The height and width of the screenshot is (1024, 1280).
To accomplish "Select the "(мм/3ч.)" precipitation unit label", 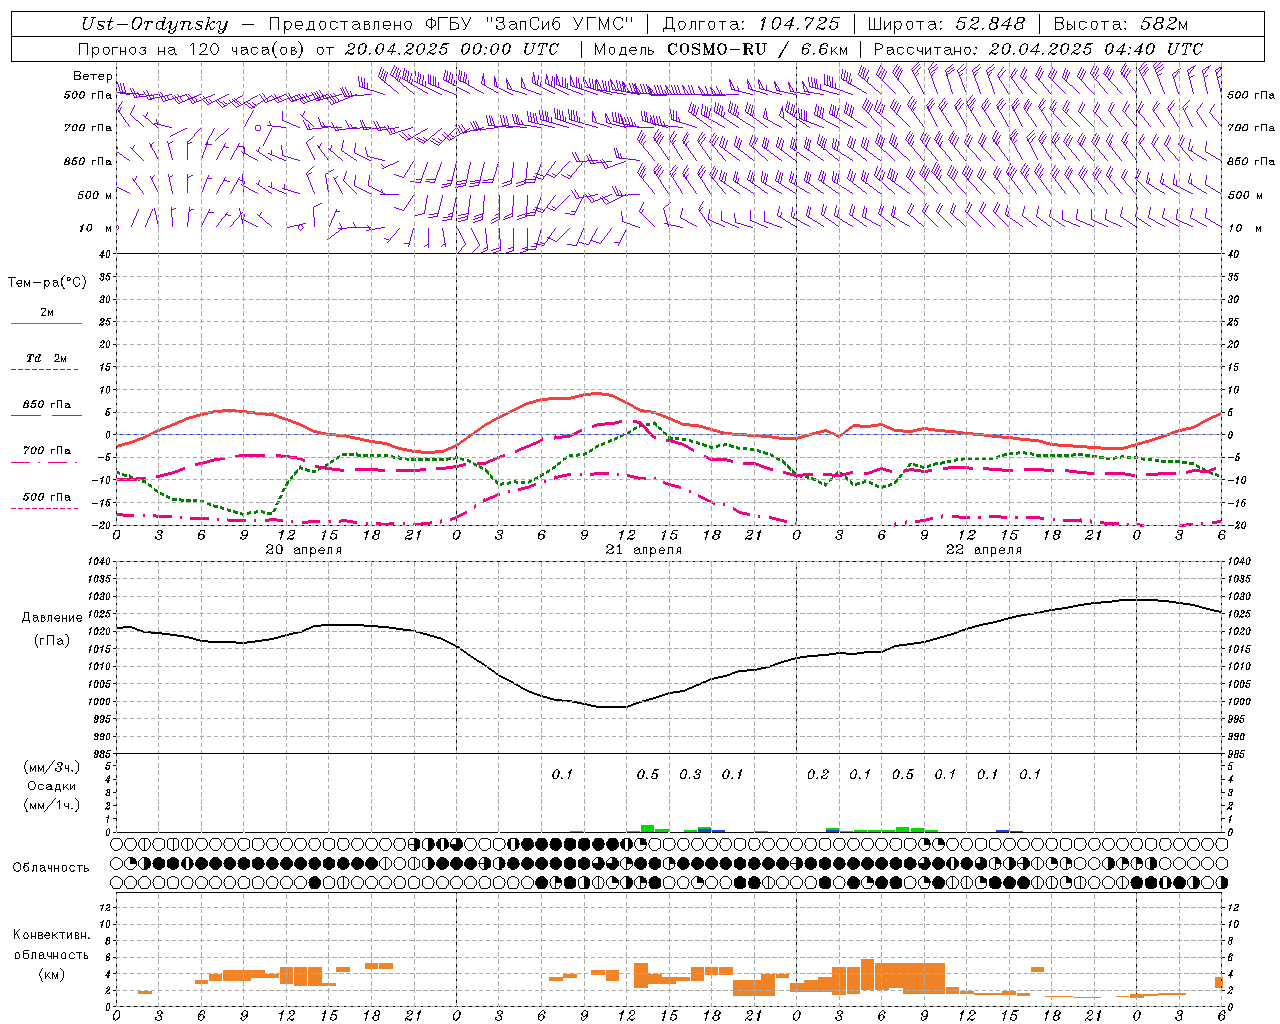I will pos(52,767).
